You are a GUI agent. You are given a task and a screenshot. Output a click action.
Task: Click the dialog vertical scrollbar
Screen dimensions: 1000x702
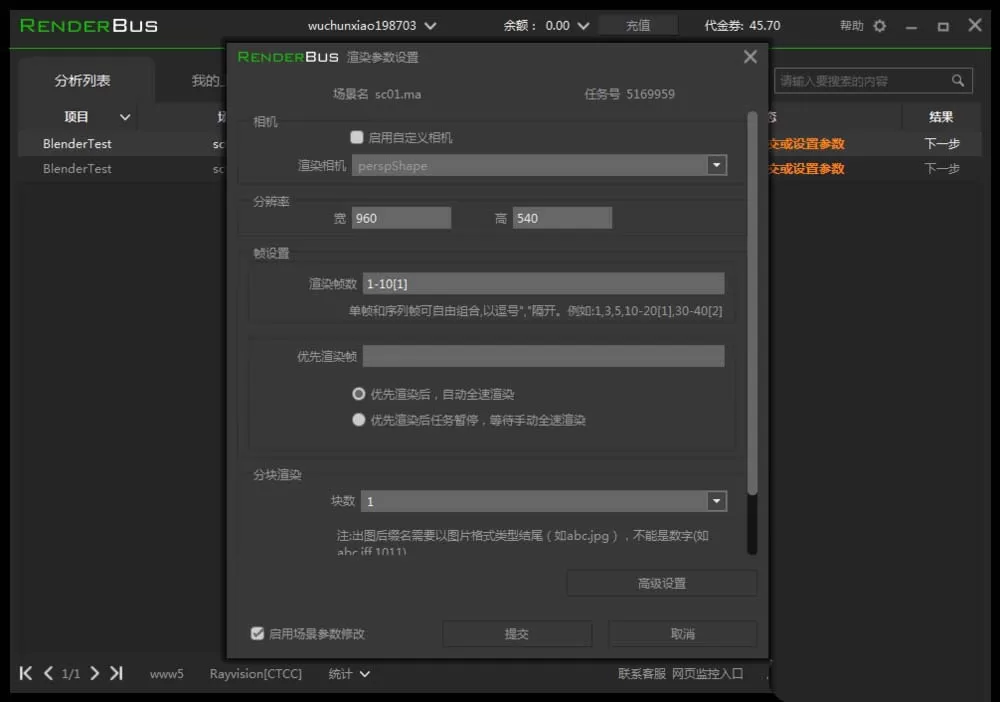[752, 303]
